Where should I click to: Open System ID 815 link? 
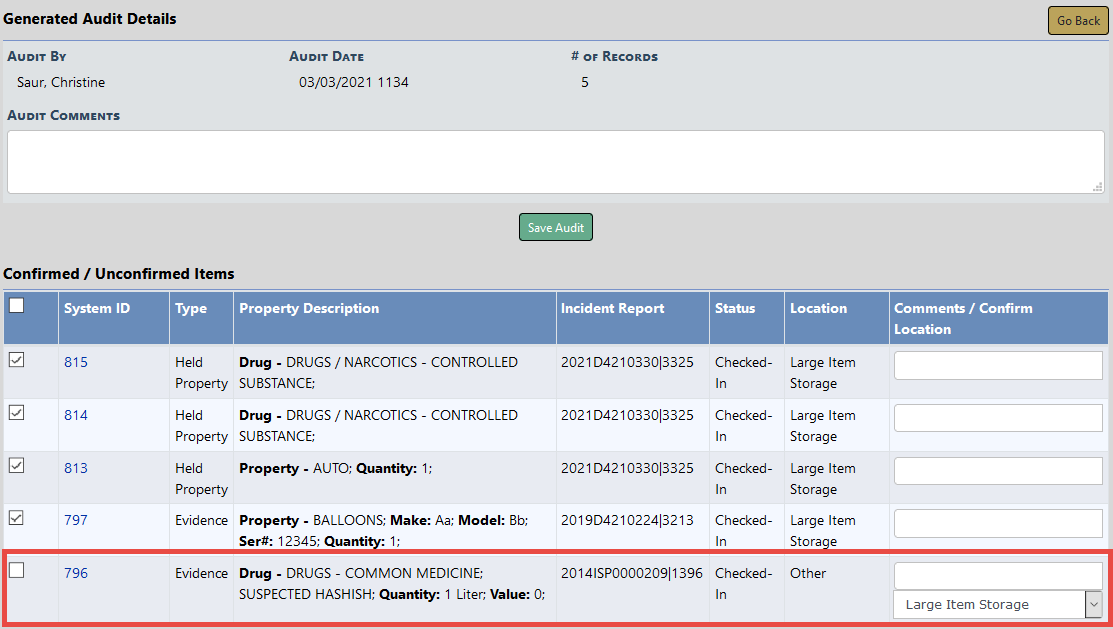[76, 362]
